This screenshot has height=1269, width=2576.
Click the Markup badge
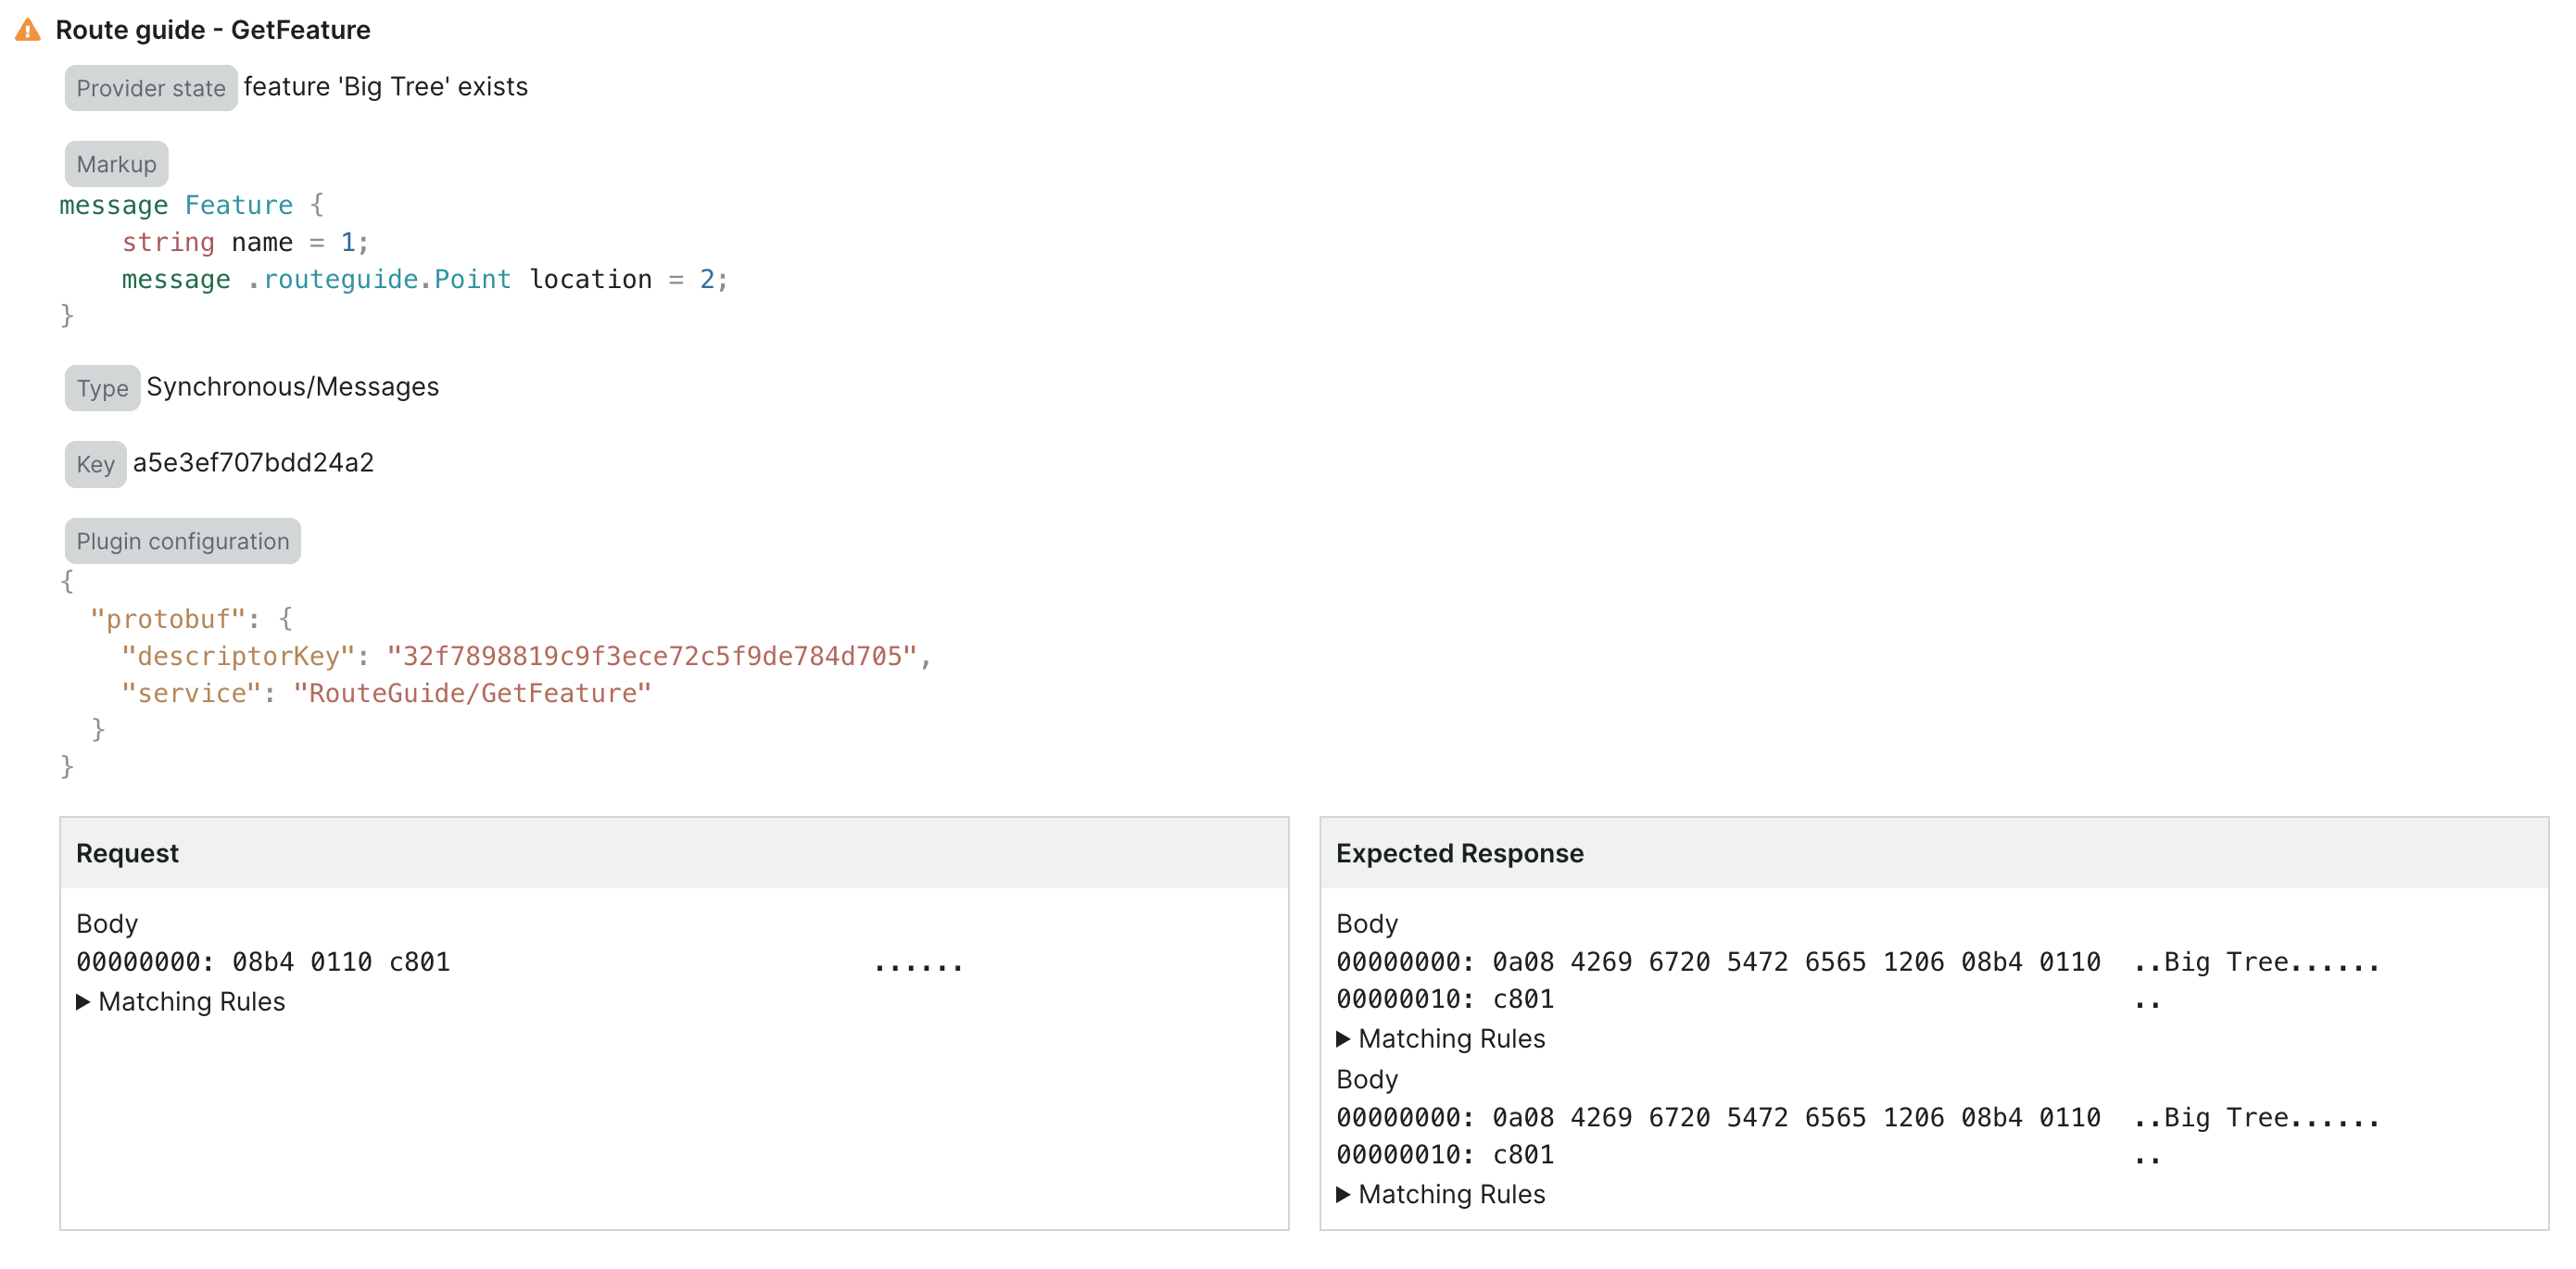click(115, 163)
